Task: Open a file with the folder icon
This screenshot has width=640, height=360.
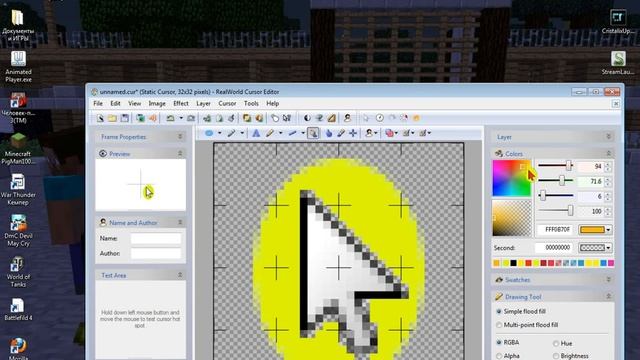Action: 112,118
